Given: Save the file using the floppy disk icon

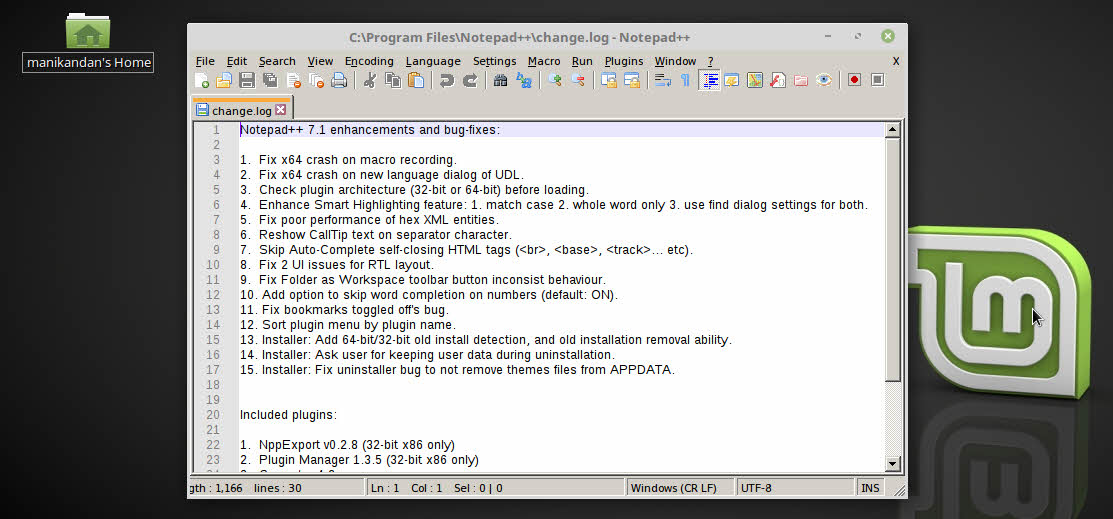Looking at the screenshot, I should click(247, 80).
